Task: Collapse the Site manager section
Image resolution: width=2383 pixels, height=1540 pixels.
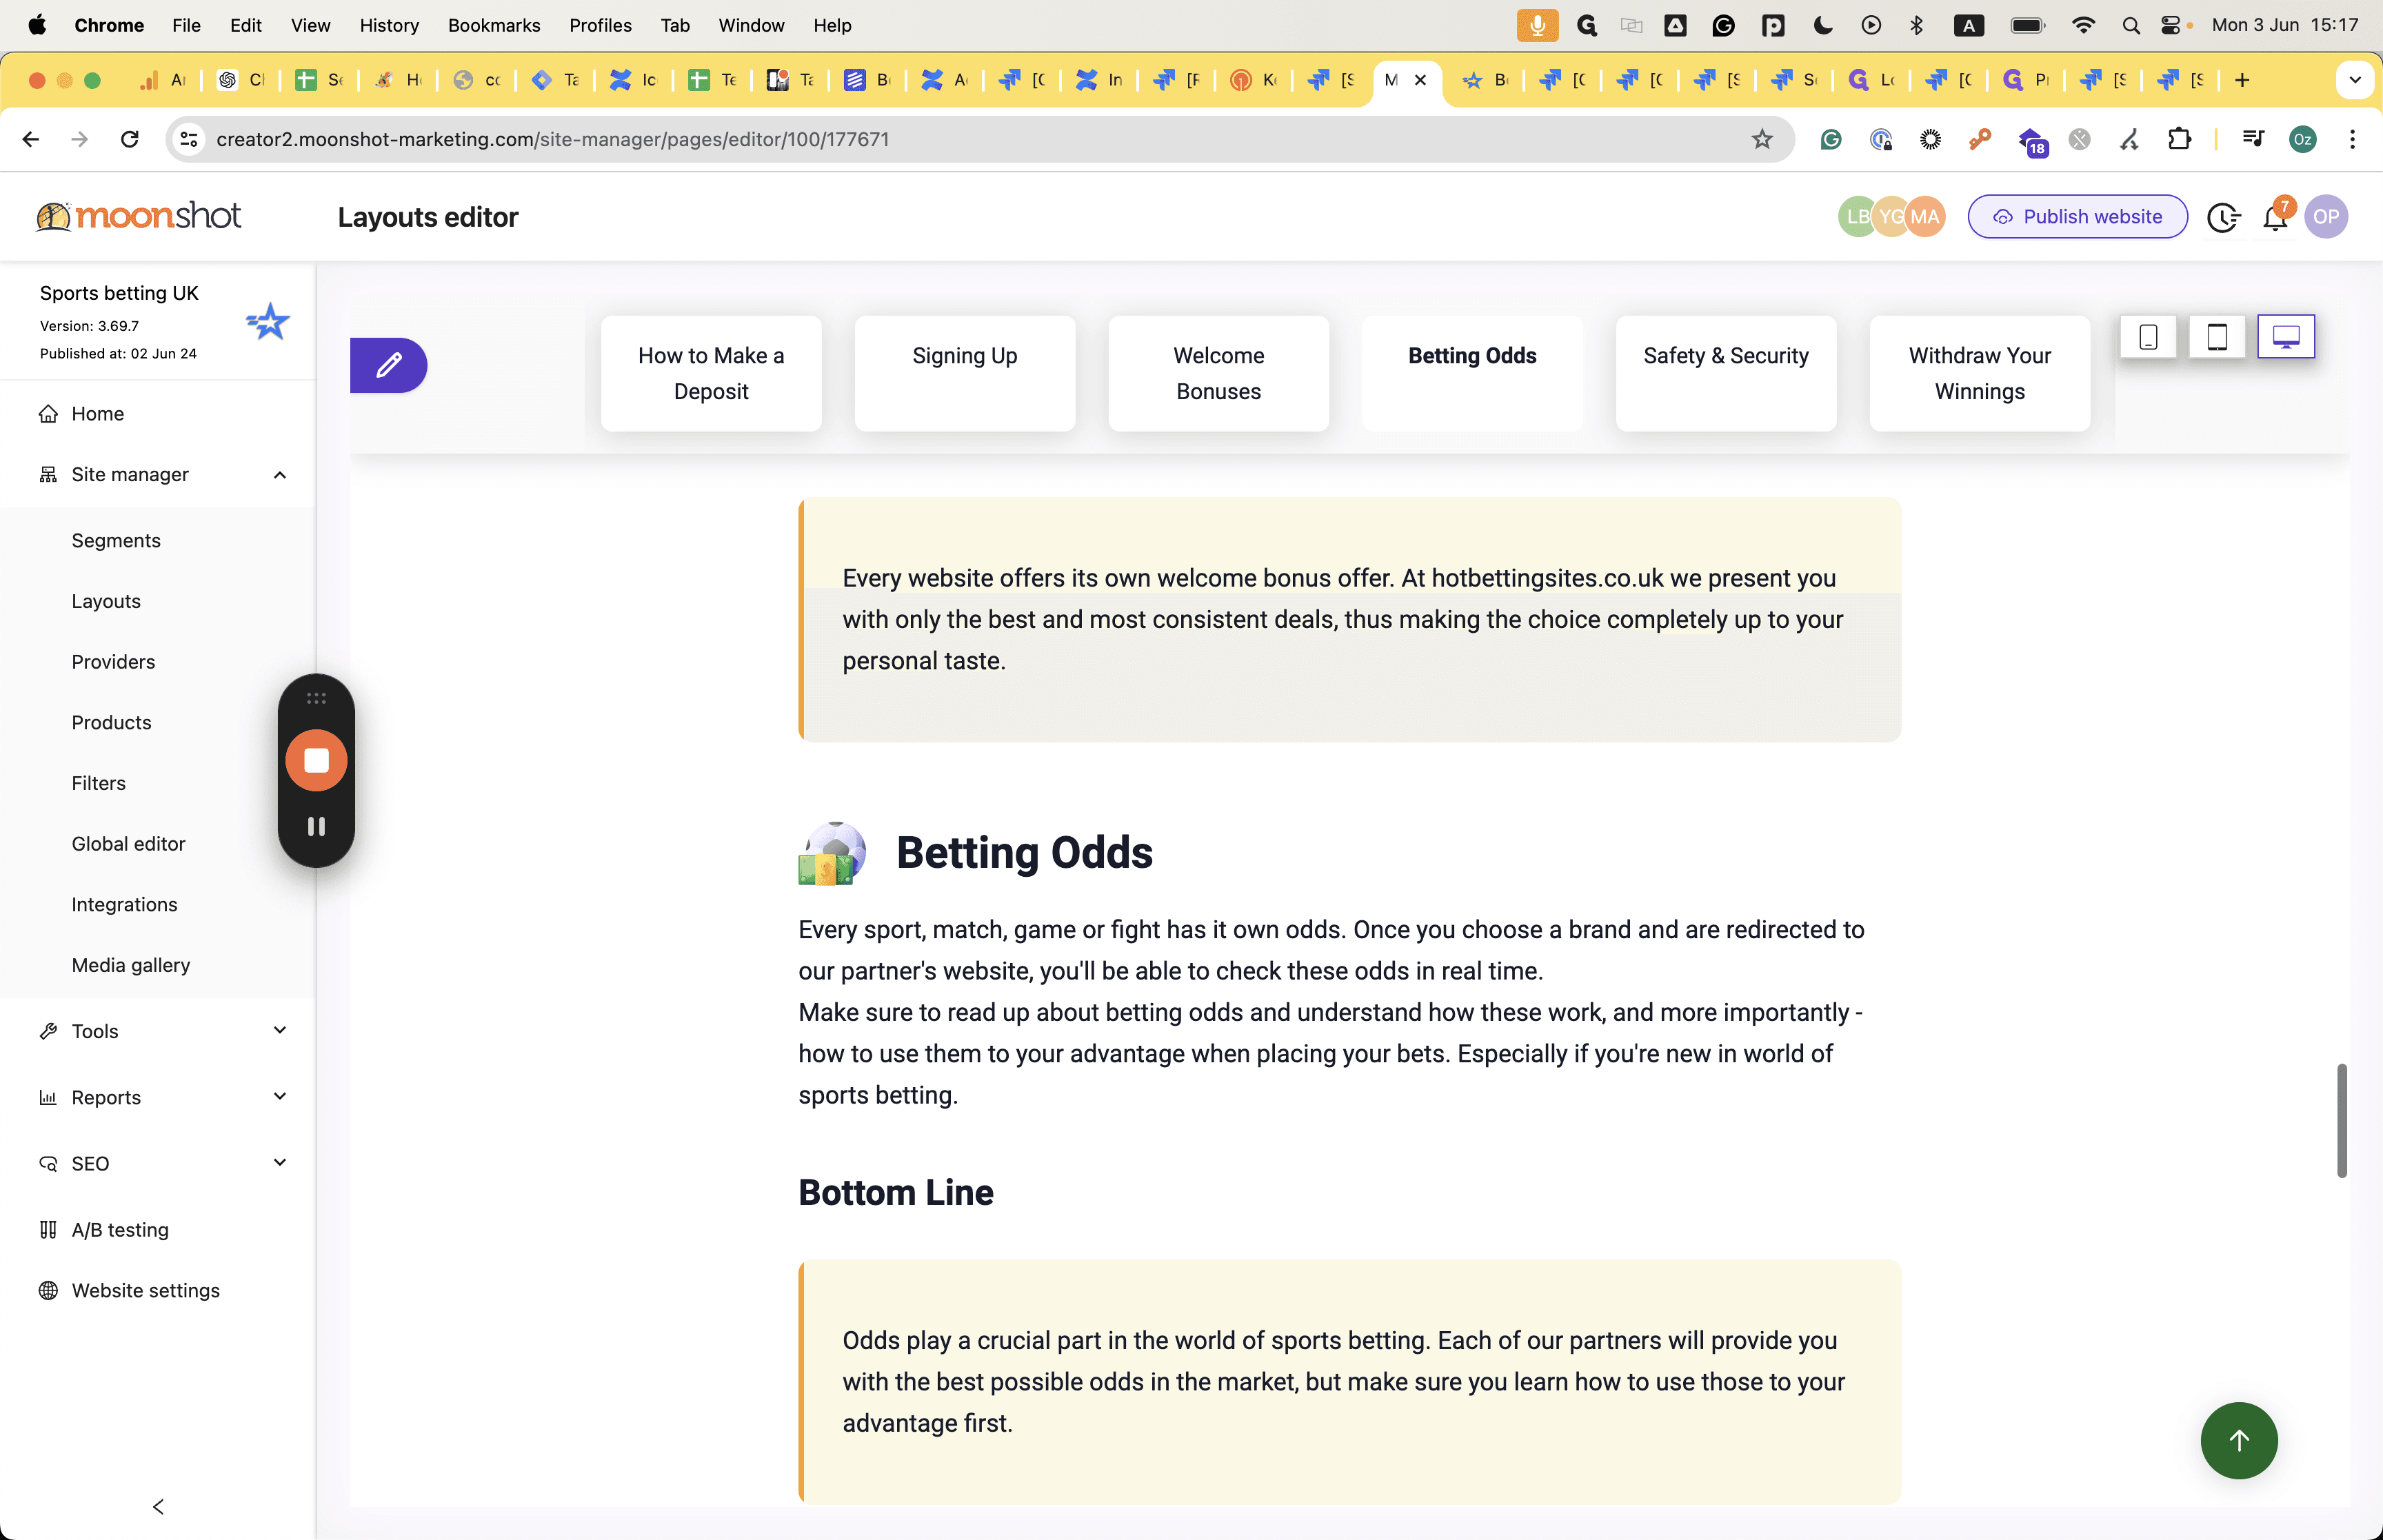Action: 280,475
